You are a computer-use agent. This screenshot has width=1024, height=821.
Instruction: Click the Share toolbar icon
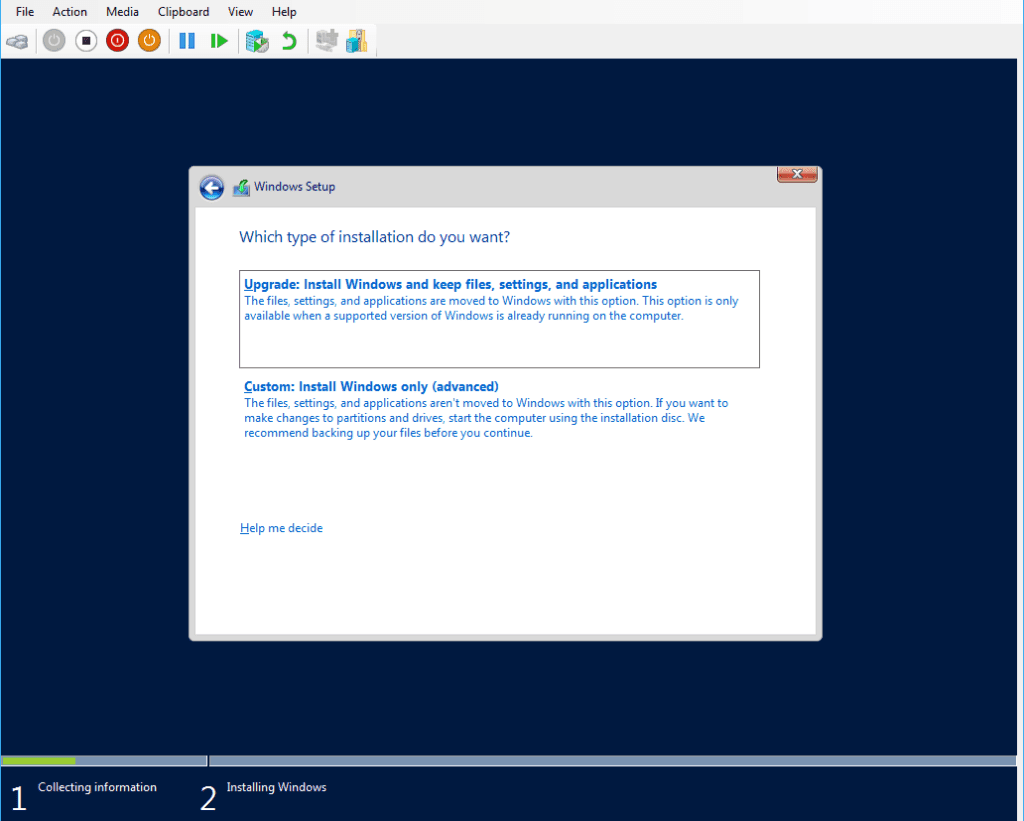click(357, 40)
